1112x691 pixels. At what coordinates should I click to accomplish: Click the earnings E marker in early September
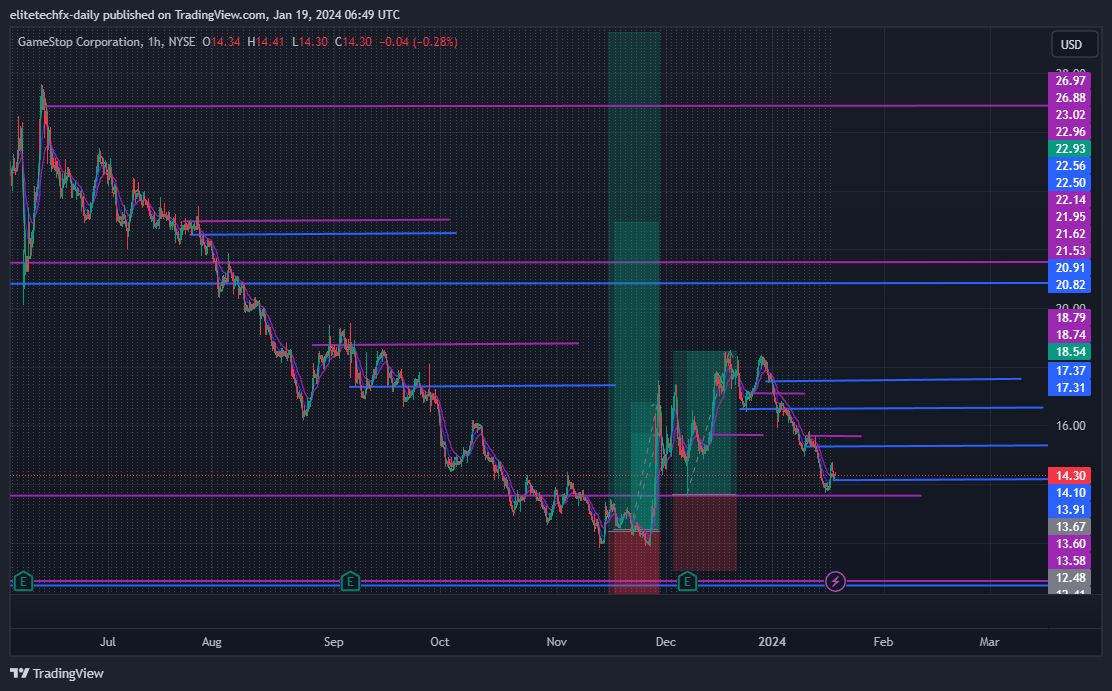(x=350, y=582)
